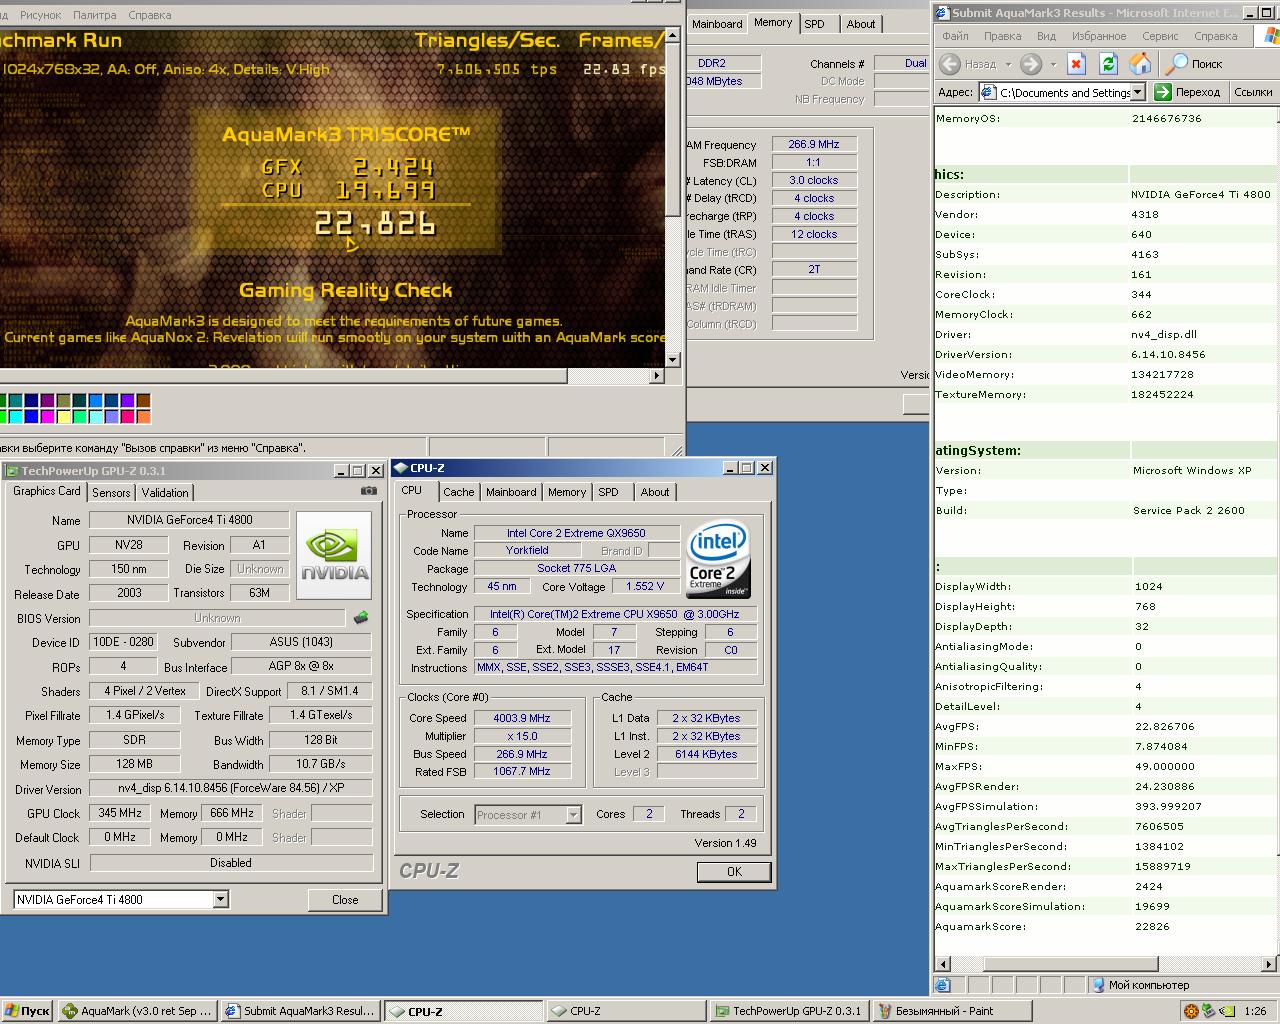
Task: Click the DRAM Frequency value 266.9 MHz
Action: tap(814, 144)
